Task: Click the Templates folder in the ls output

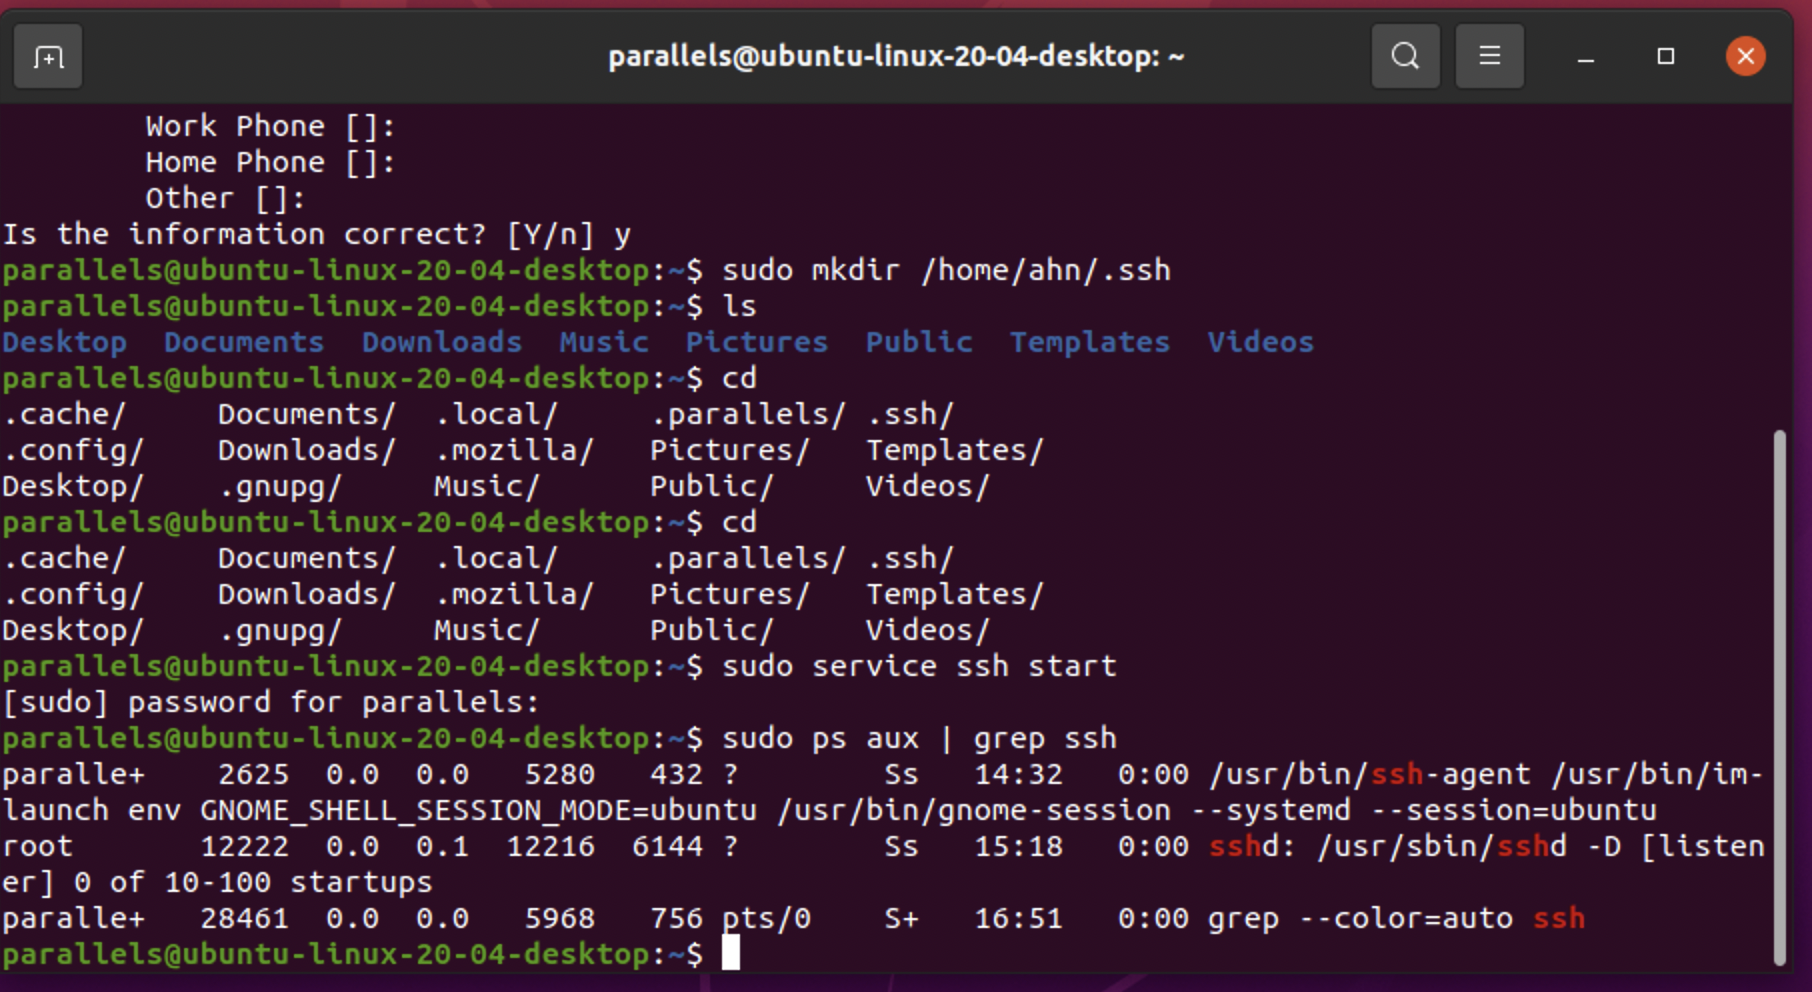Action: point(1089,341)
